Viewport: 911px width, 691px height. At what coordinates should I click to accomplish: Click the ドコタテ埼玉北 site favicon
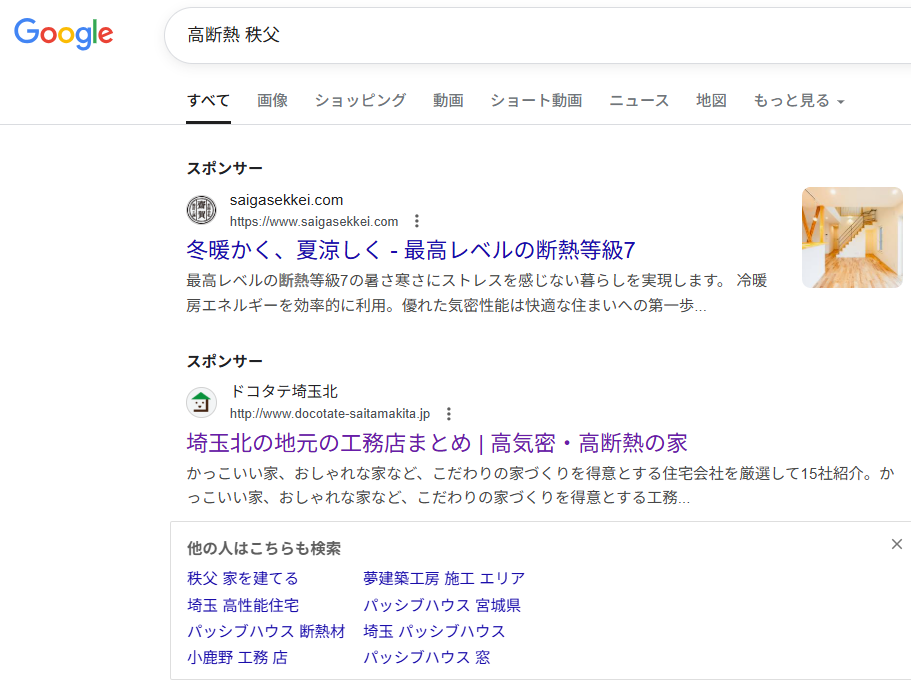pos(201,402)
